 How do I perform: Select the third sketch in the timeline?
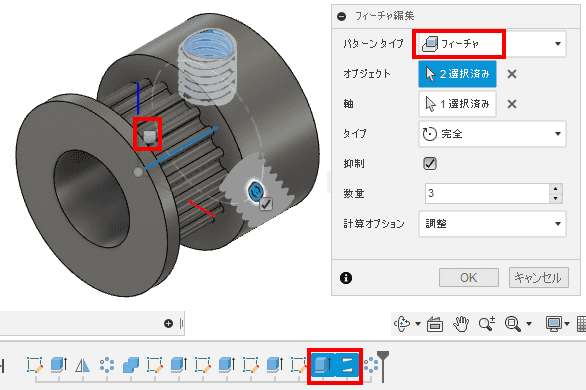coord(203,365)
